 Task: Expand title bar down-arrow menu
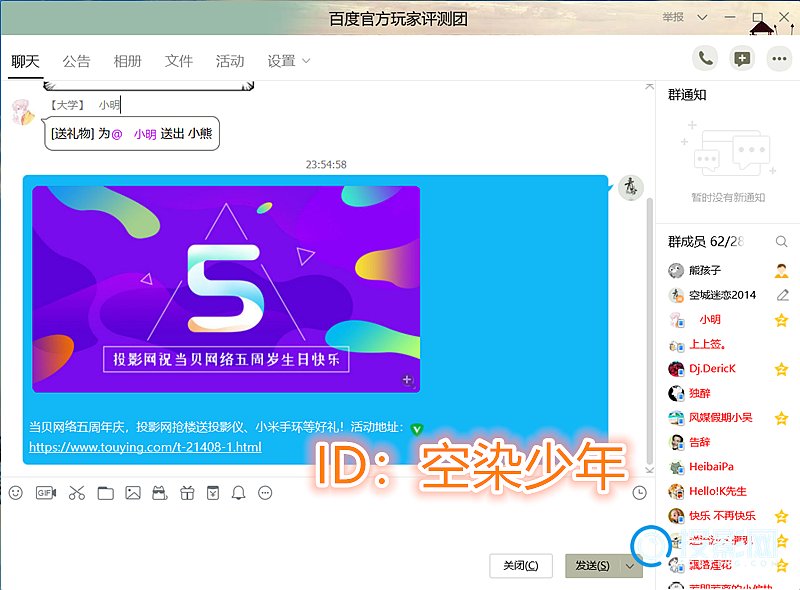pyautogui.click(x=703, y=18)
